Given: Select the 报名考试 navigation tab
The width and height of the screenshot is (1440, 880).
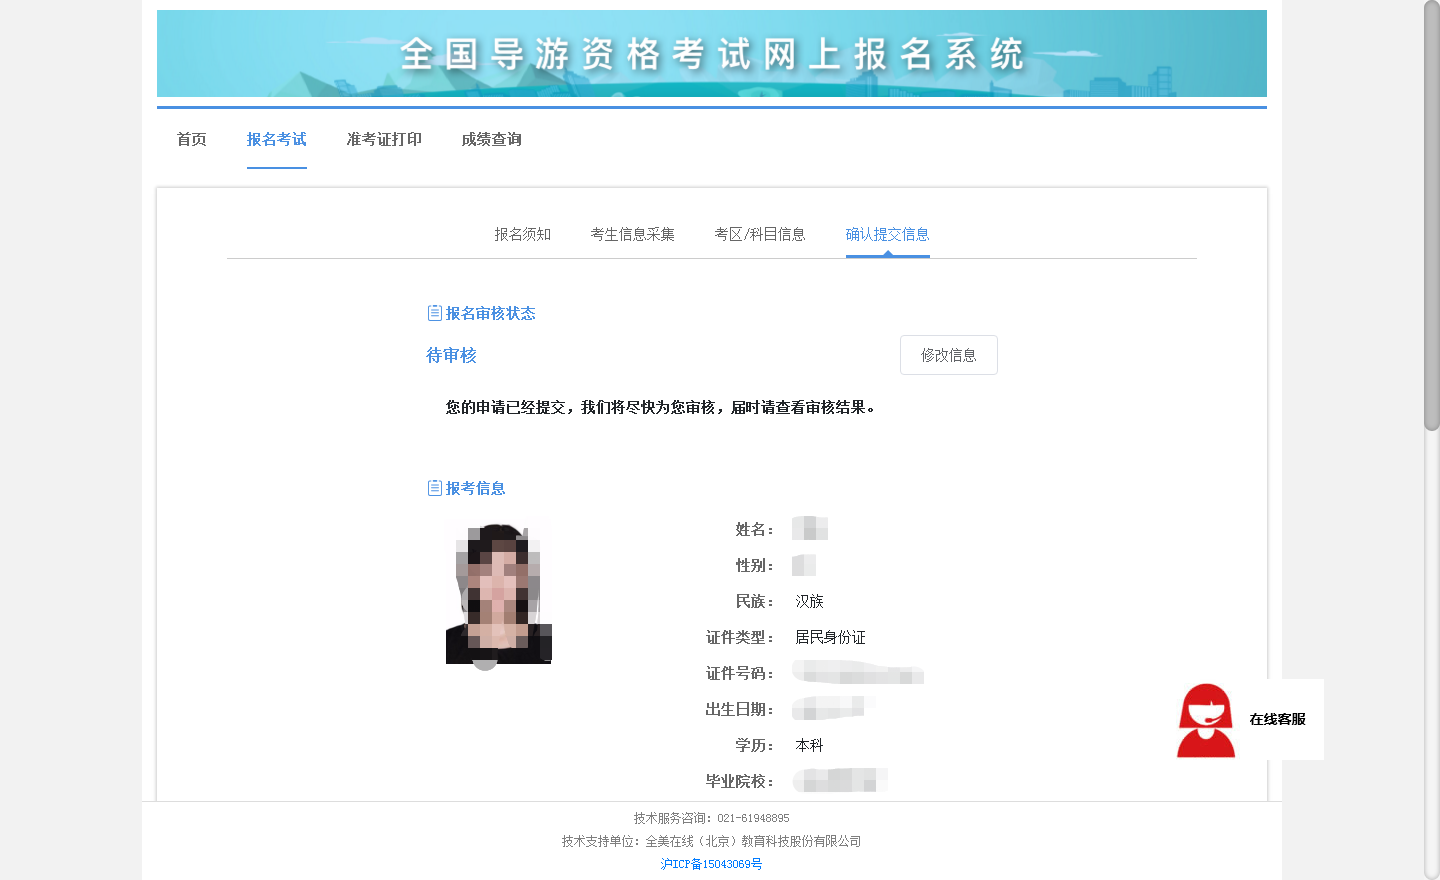Looking at the screenshot, I should 277,139.
